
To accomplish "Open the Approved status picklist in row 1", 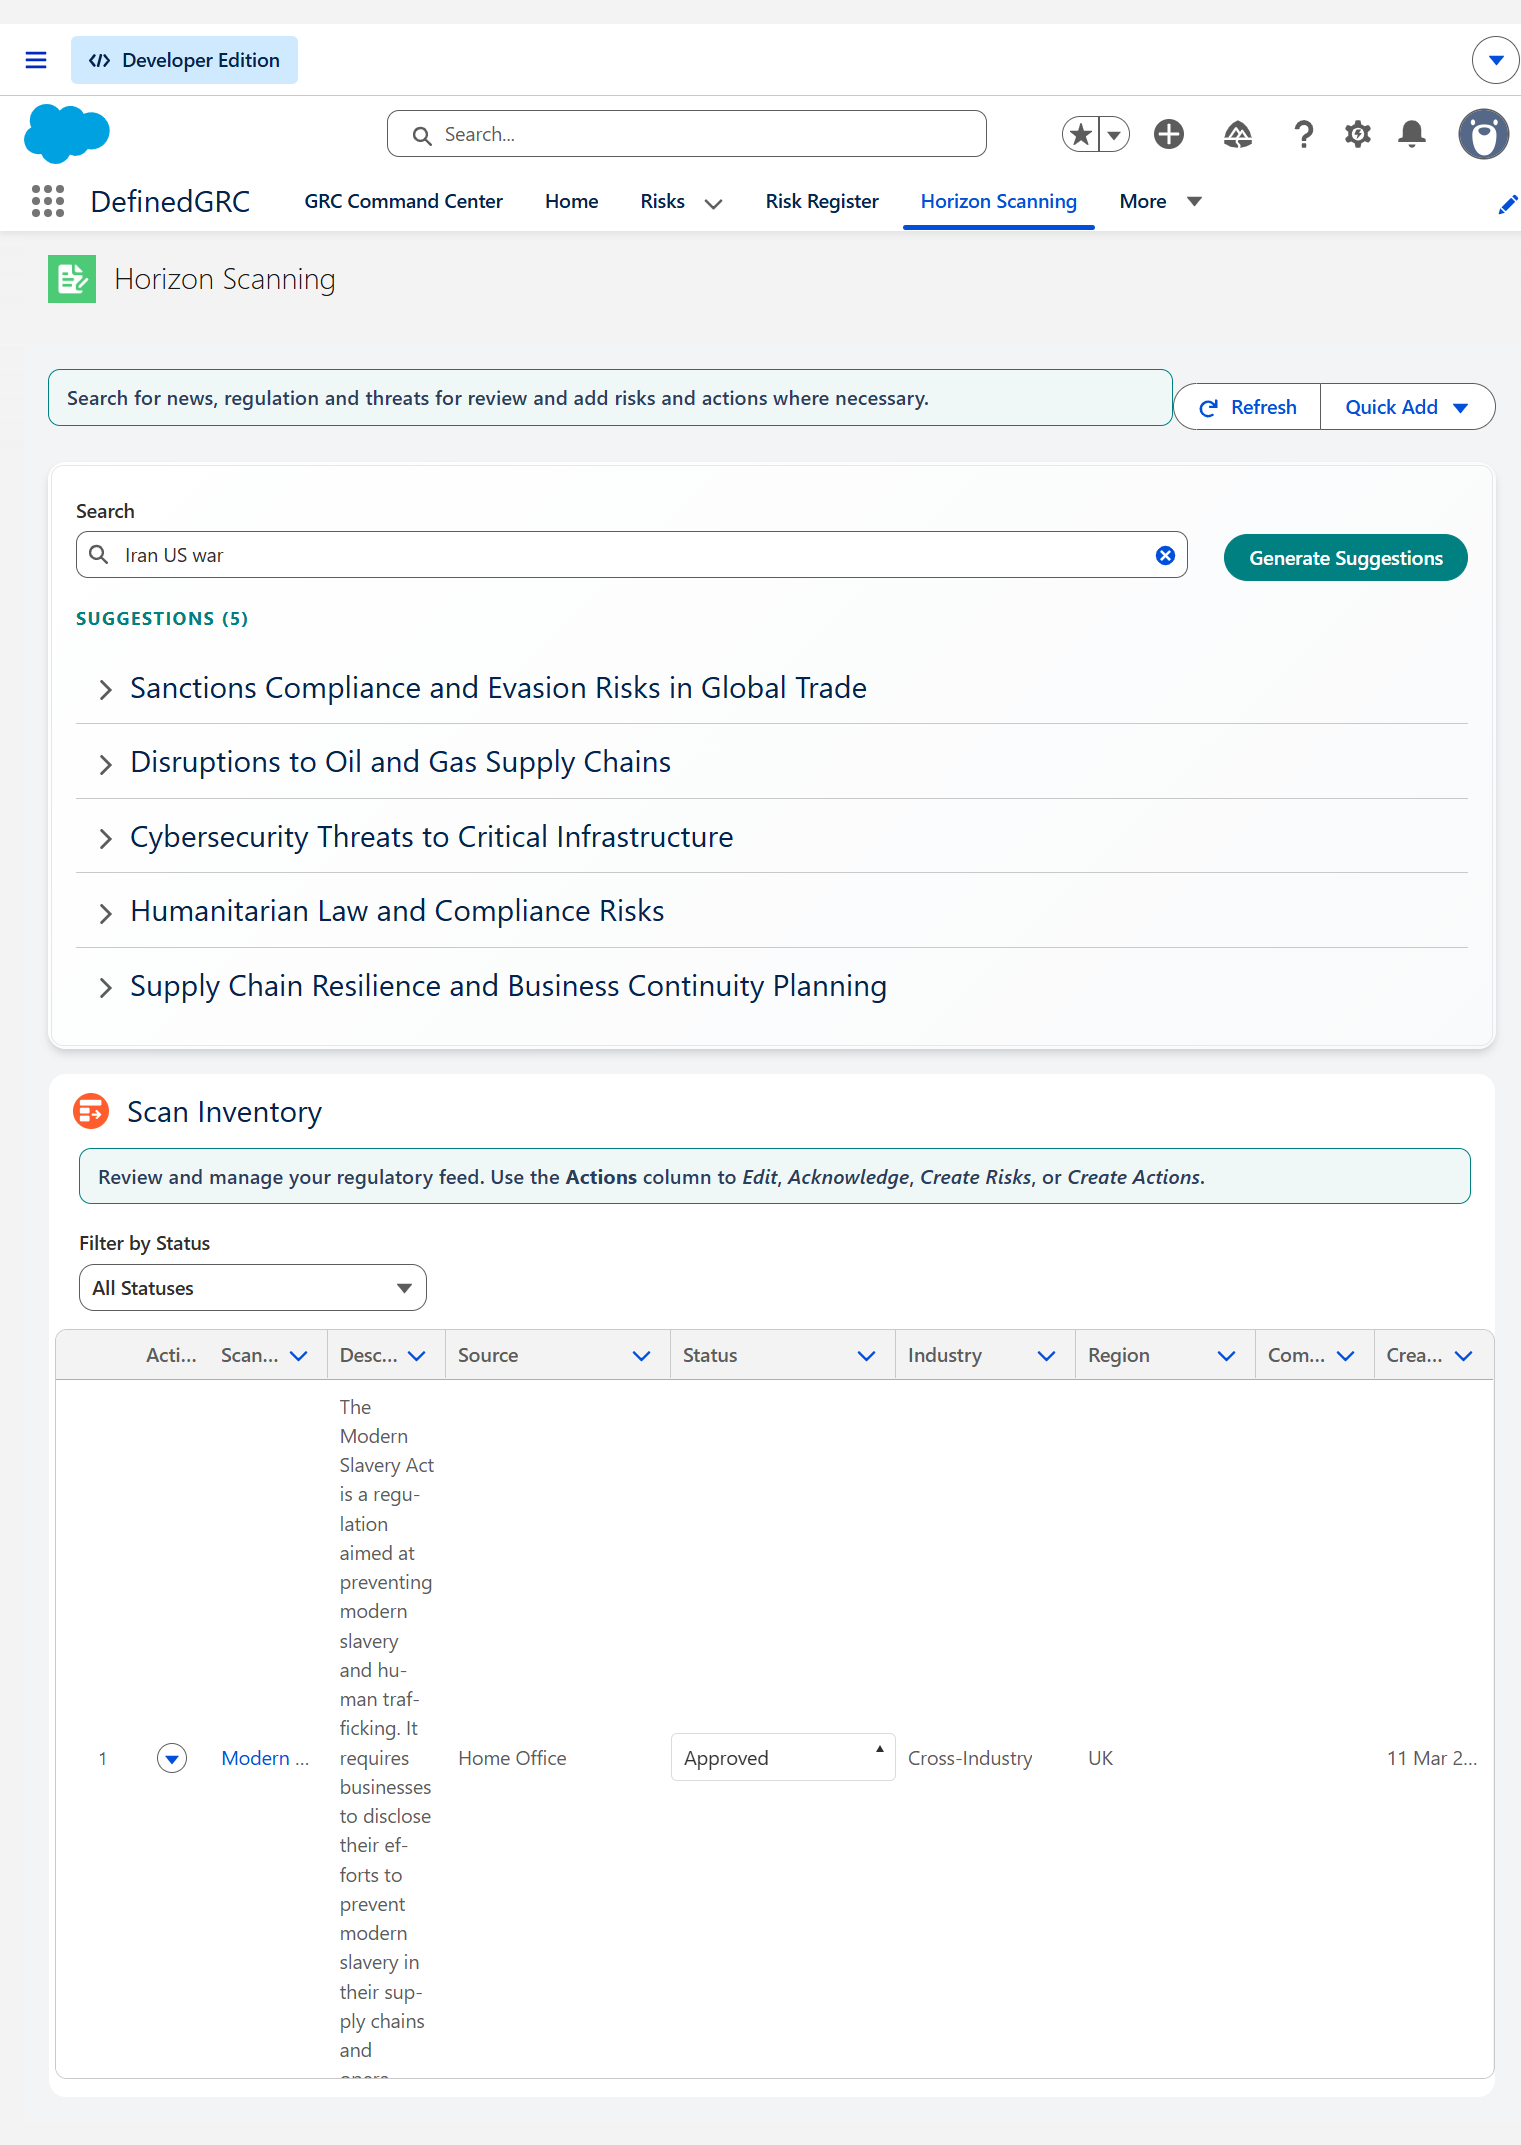I will point(783,1758).
